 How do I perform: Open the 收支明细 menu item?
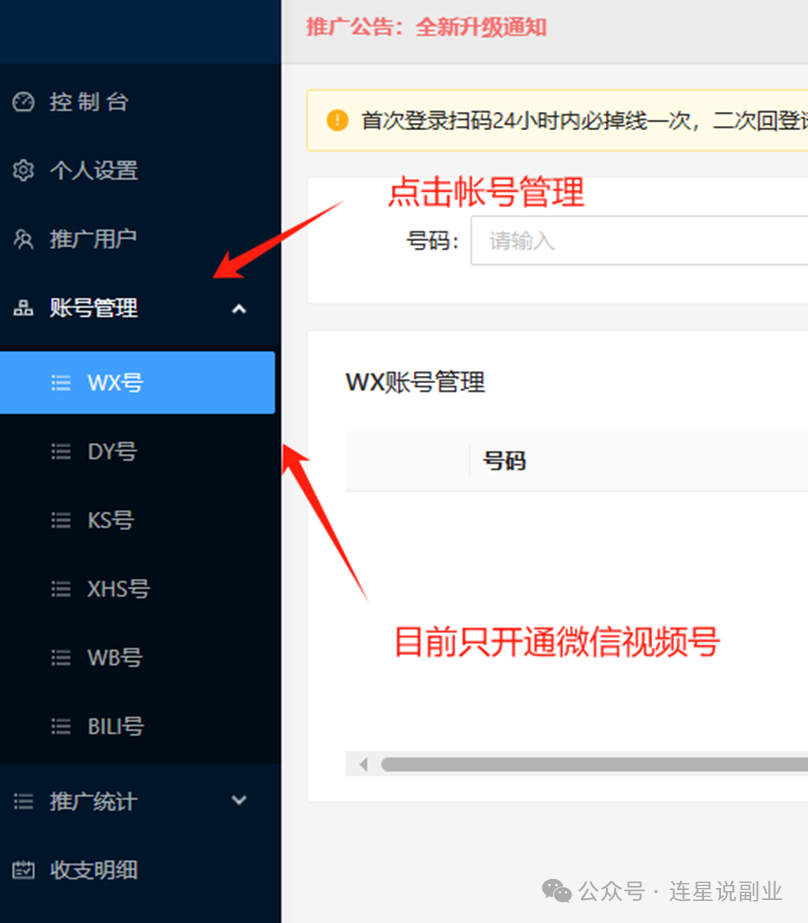pyautogui.click(x=94, y=869)
